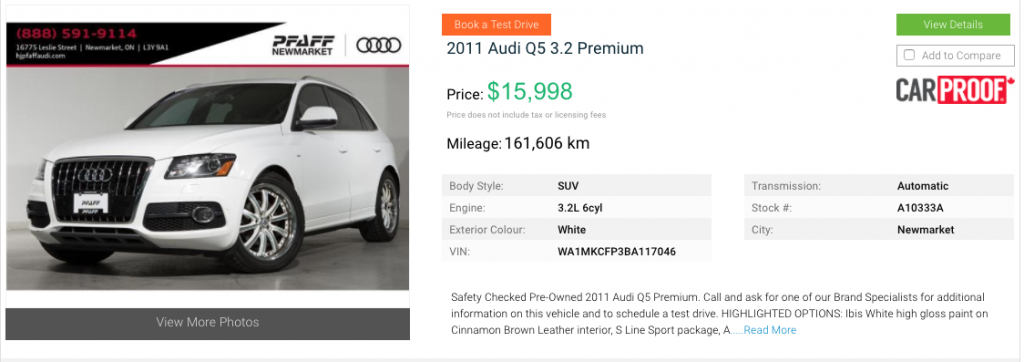This screenshot has width=1024, height=362.
Task: Open View More Photos gallery
Action: pos(208,323)
